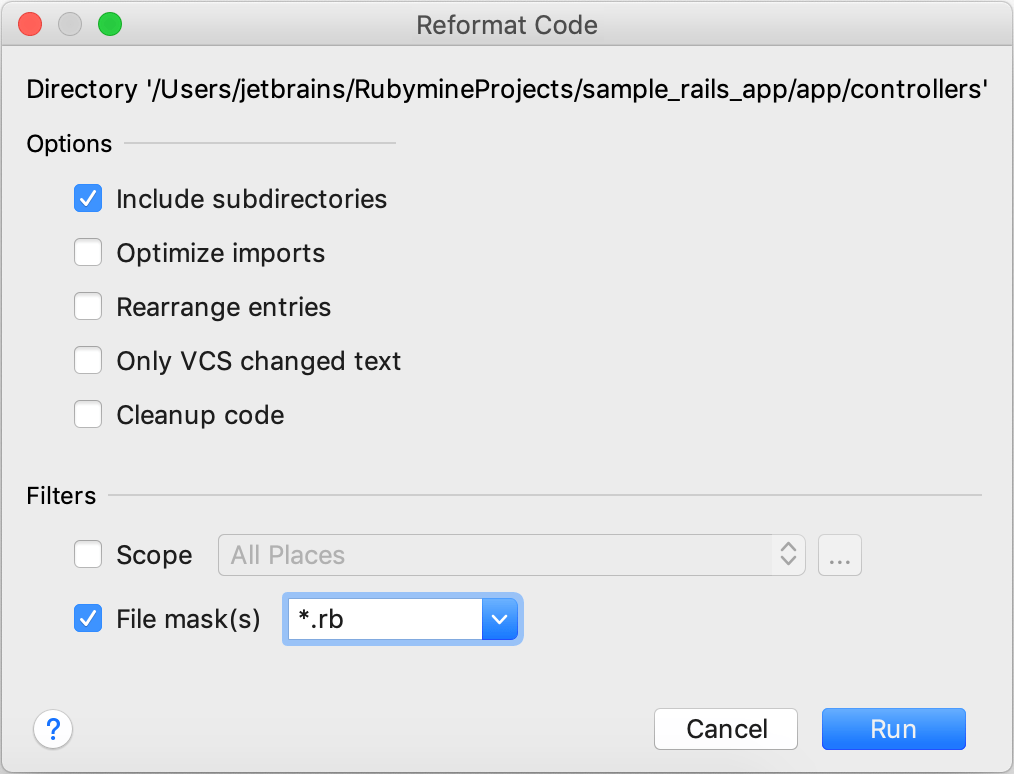This screenshot has height=774, width=1014.
Task: Click the Help question mark icon
Action: coord(53,729)
